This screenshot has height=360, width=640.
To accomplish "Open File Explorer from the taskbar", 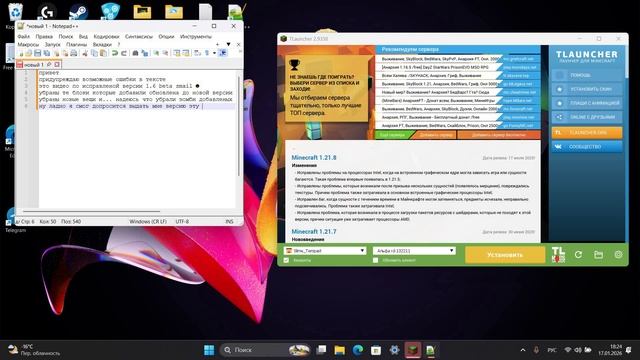I will tap(340, 350).
